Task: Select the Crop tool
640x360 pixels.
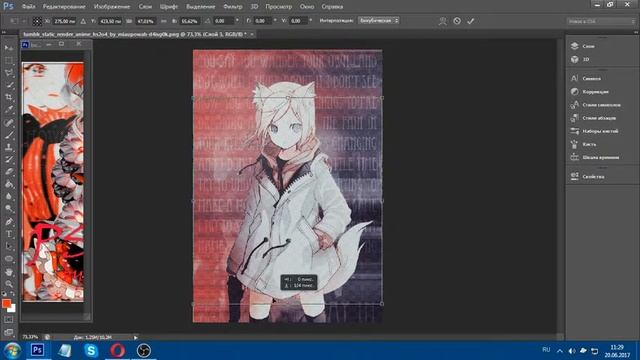Action: (9, 97)
